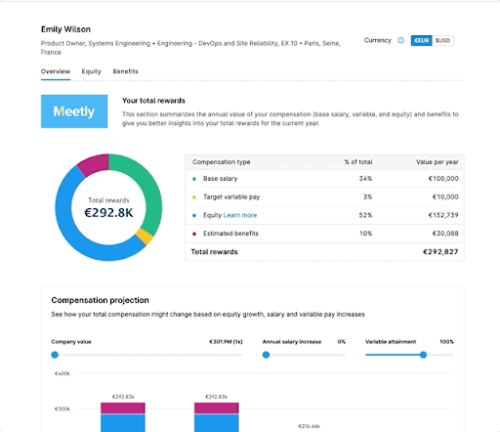Screen dimensions: 500x432
Task: Switch currency to $USD
Action: pos(443,40)
